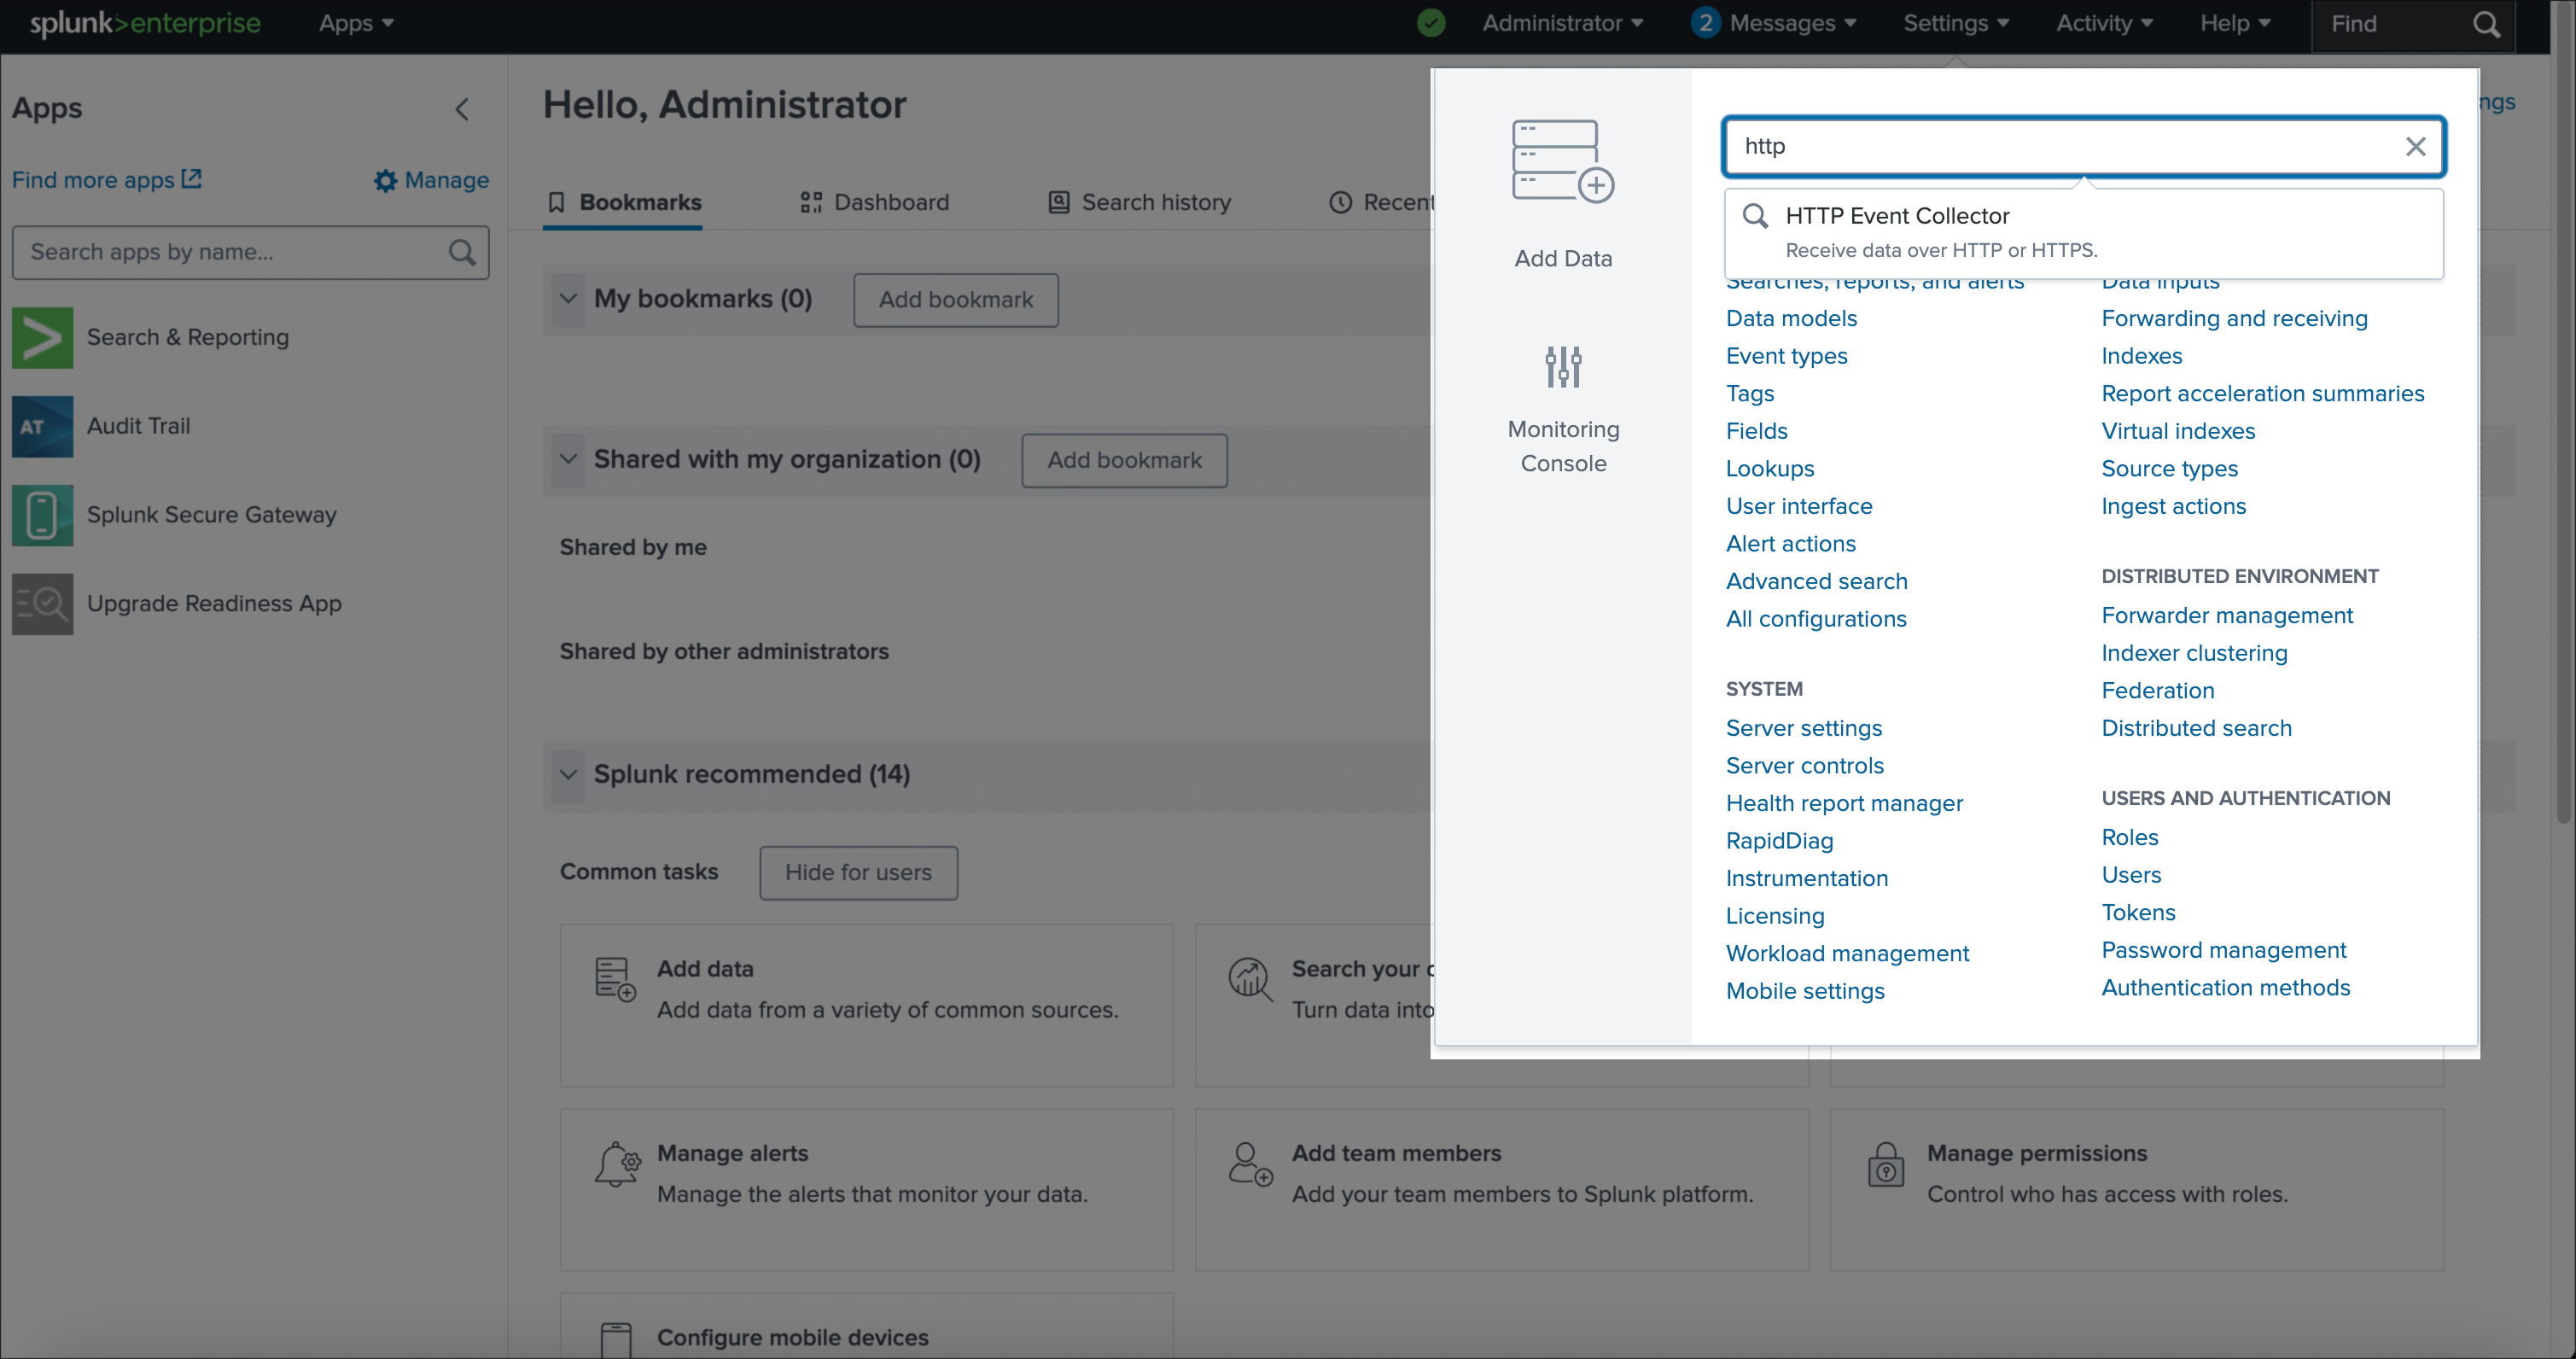
Task: Open the Help dropdown menu
Action: pos(2235,23)
